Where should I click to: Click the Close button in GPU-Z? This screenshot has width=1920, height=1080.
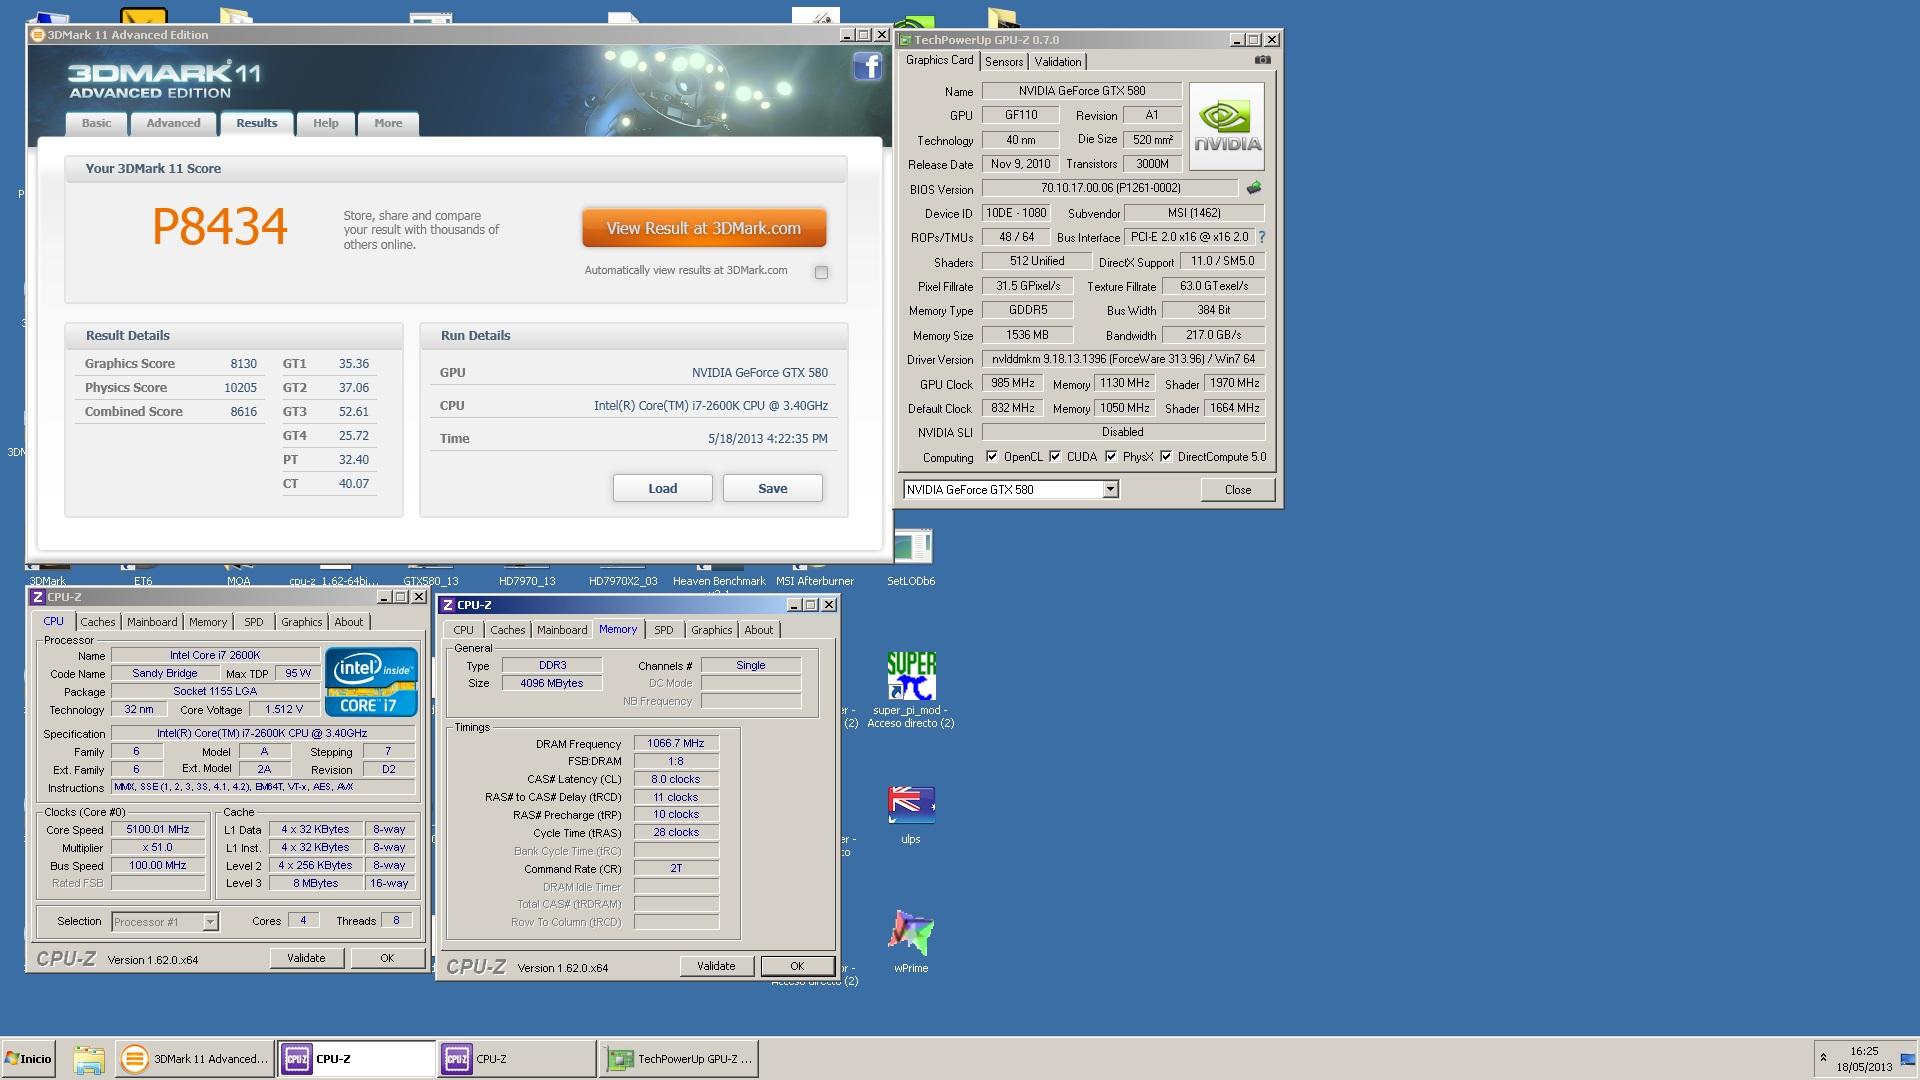pyautogui.click(x=1238, y=490)
